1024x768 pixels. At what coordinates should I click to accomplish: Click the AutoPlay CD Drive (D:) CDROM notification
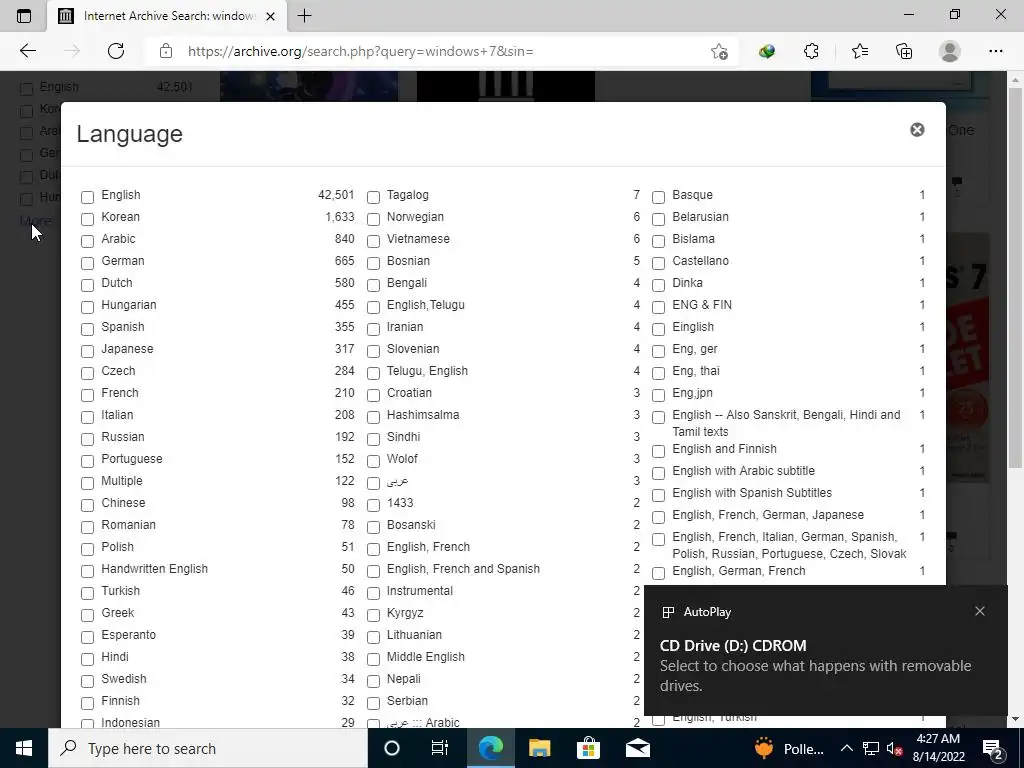pos(825,650)
